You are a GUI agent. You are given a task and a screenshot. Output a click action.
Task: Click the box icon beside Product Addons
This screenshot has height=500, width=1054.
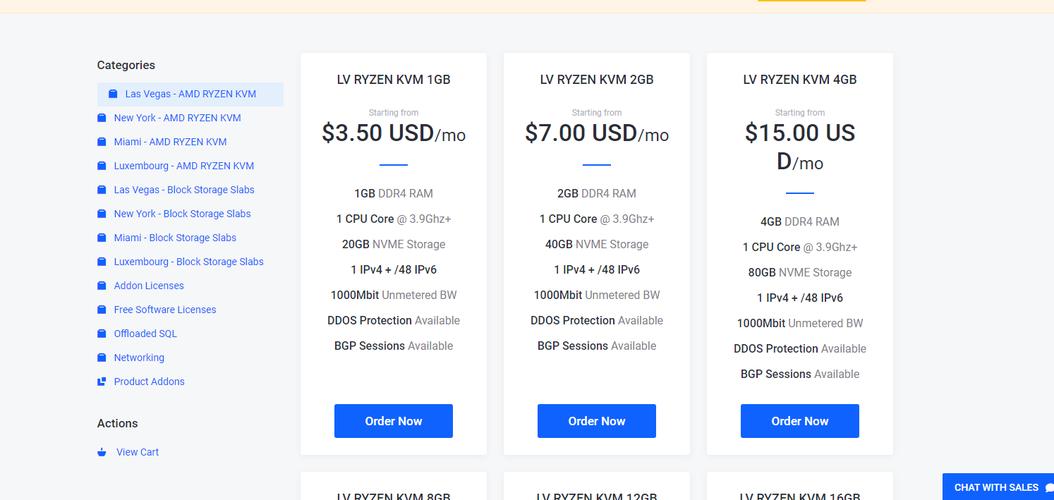(x=102, y=382)
